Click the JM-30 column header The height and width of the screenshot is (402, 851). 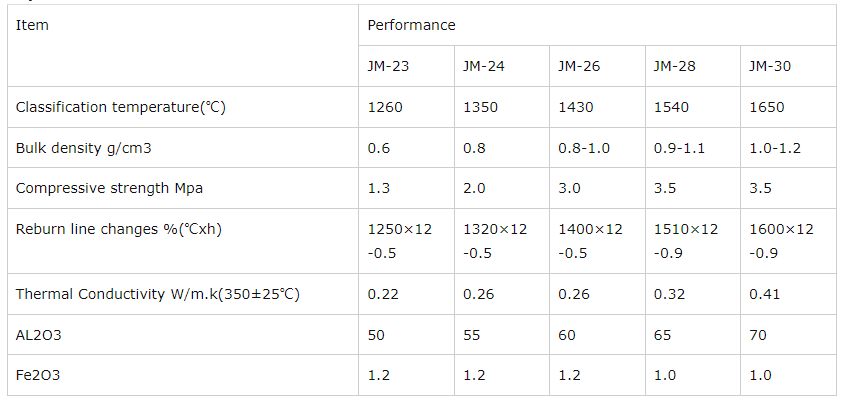(770, 67)
